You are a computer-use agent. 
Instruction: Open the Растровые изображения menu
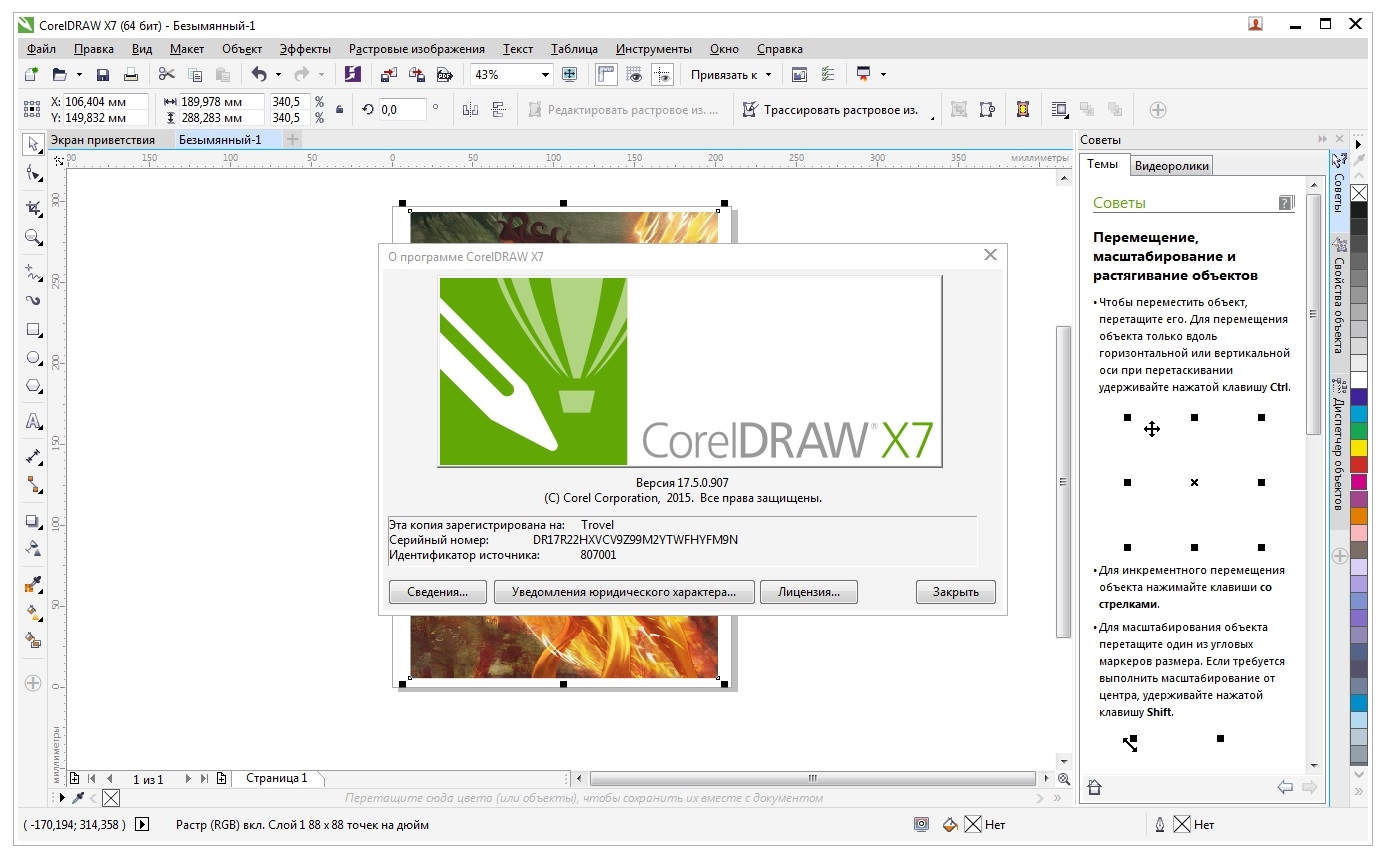click(x=417, y=48)
